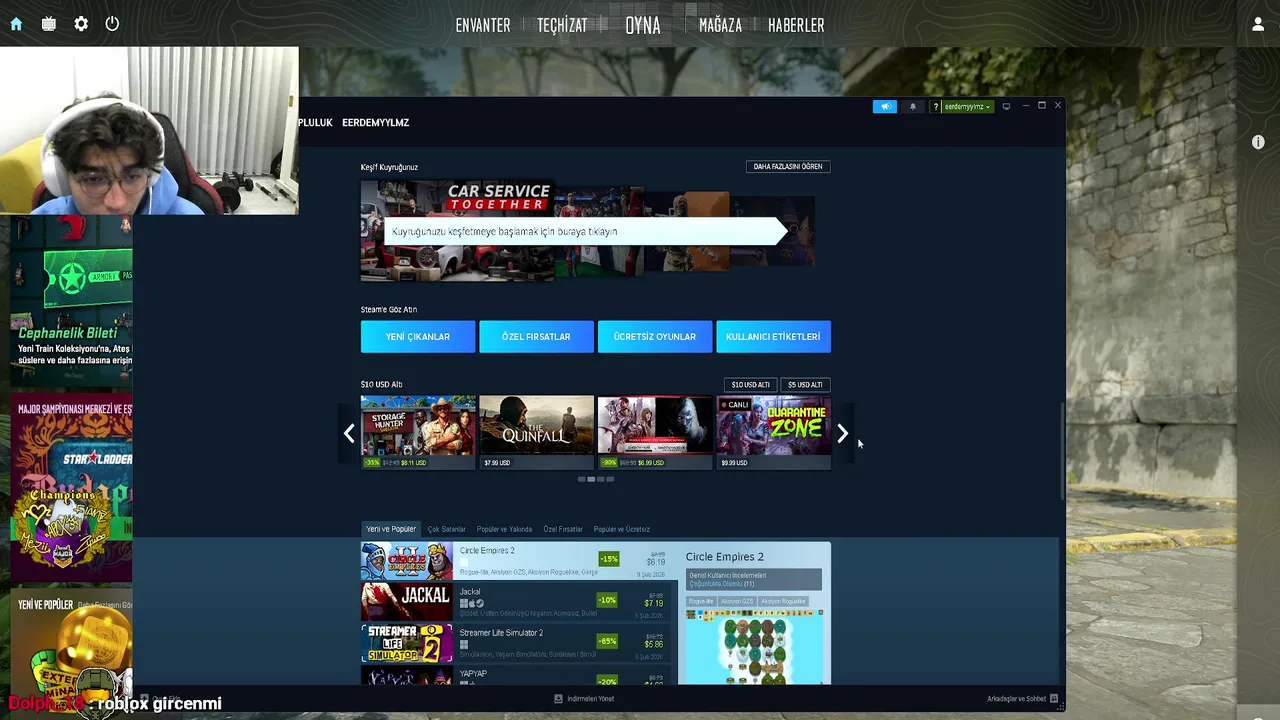
Task: Open Storage Hunter game thumbnail
Action: coord(418,432)
